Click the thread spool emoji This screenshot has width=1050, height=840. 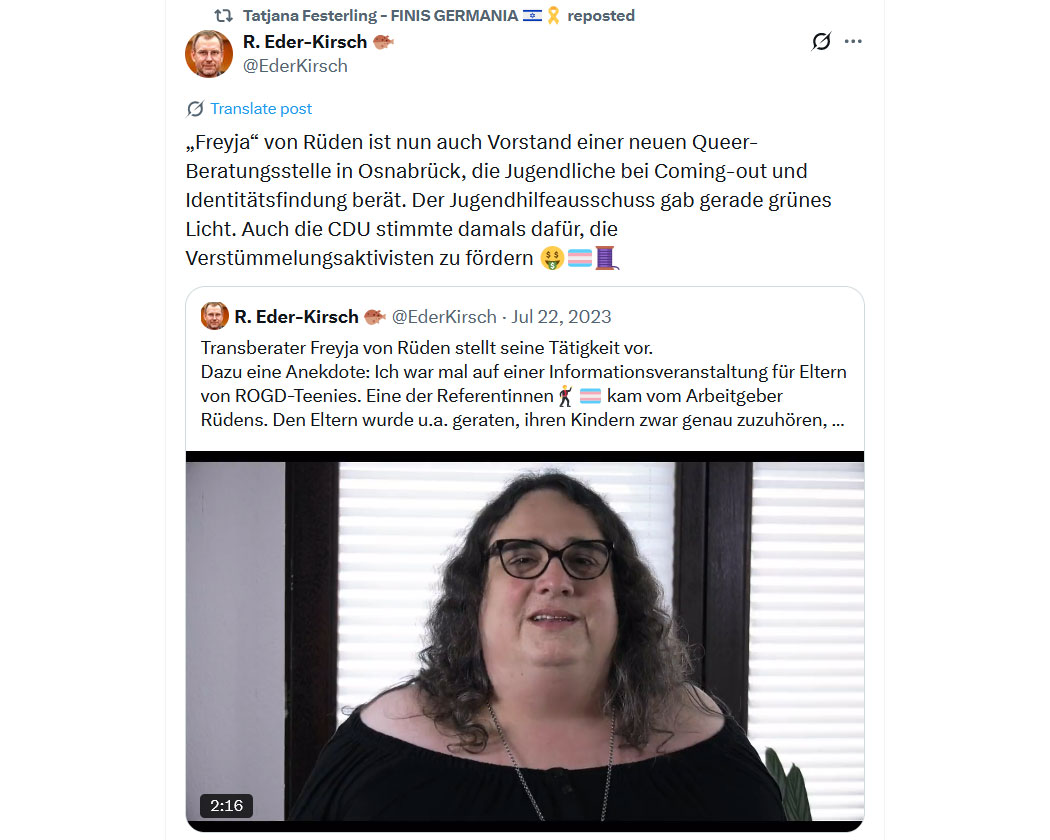click(606, 258)
